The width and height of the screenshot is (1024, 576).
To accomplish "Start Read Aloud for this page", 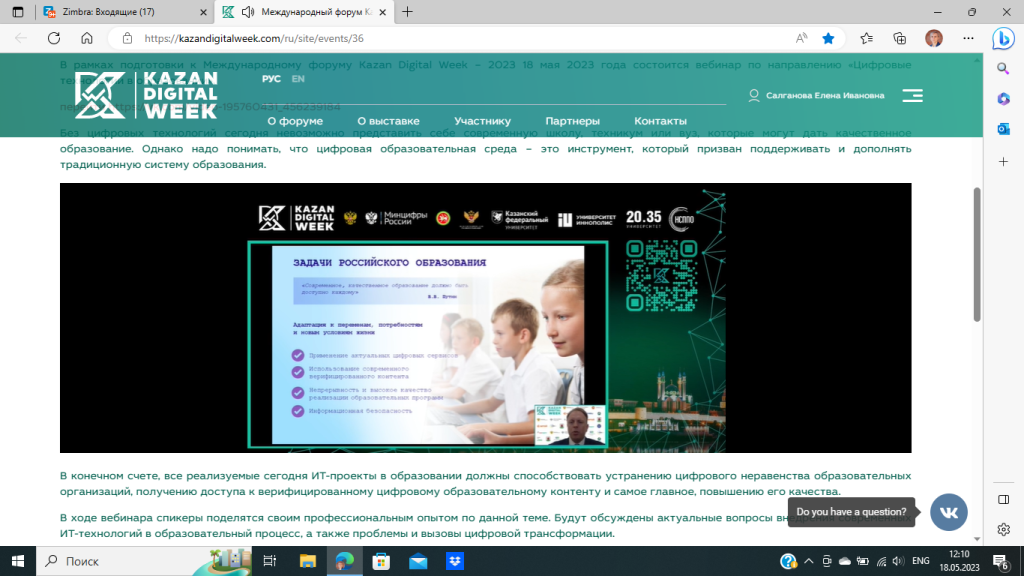I will tap(801, 39).
